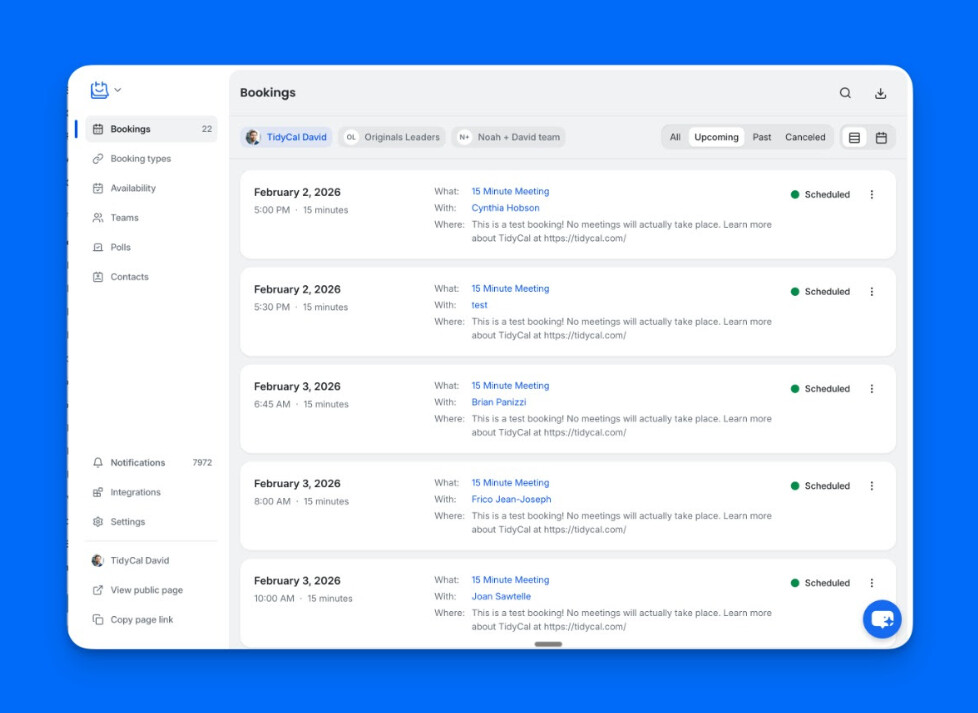Click Scheduled status on 8:00 AM booking

[x=820, y=486]
